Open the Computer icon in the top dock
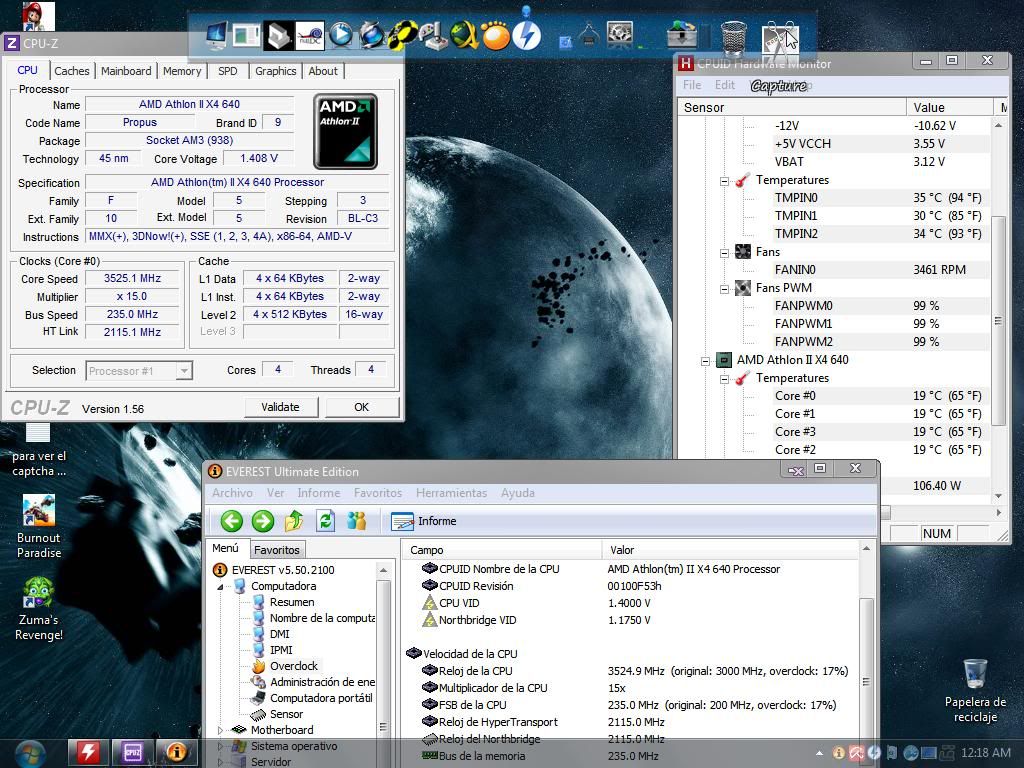 (217, 35)
